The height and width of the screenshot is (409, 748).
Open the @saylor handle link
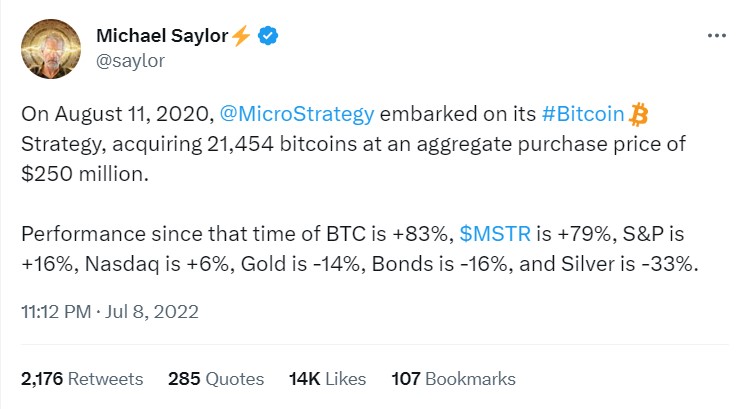coord(130,61)
